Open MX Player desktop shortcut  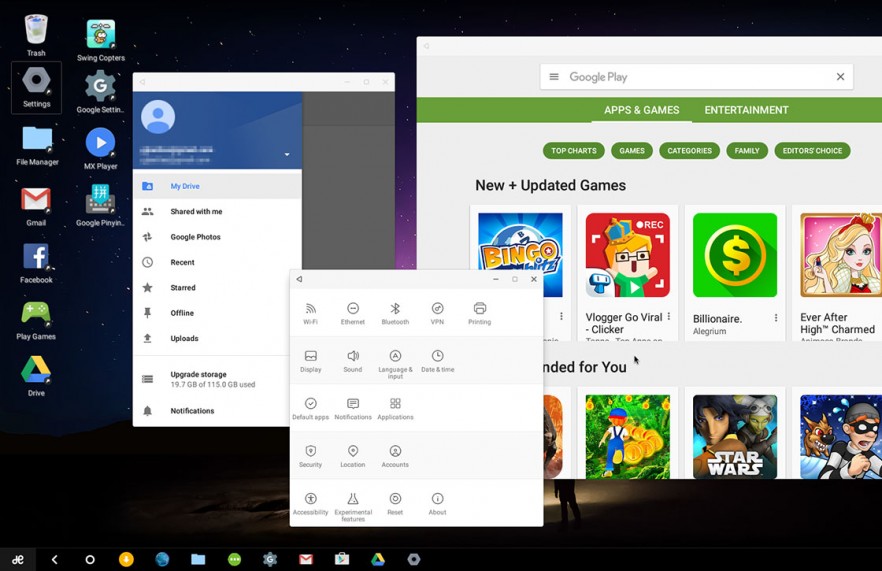point(101,149)
